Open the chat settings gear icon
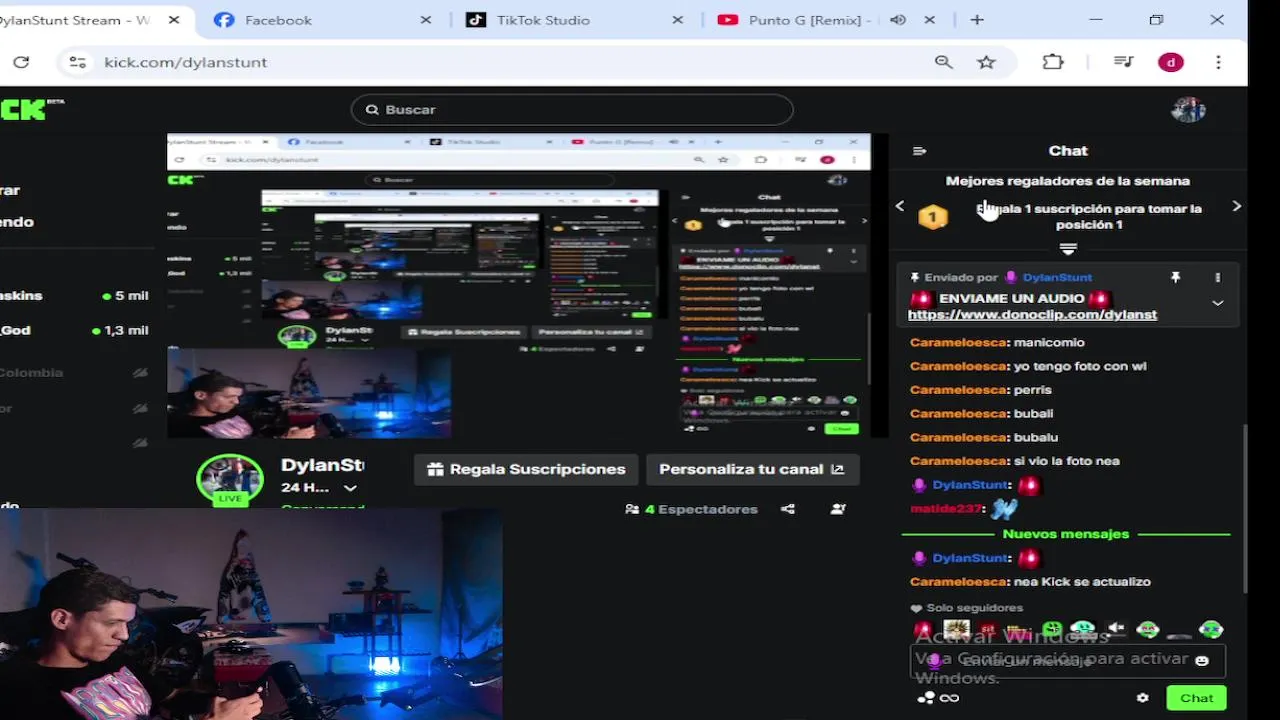Image resolution: width=1280 pixels, height=720 pixels. click(x=1142, y=698)
